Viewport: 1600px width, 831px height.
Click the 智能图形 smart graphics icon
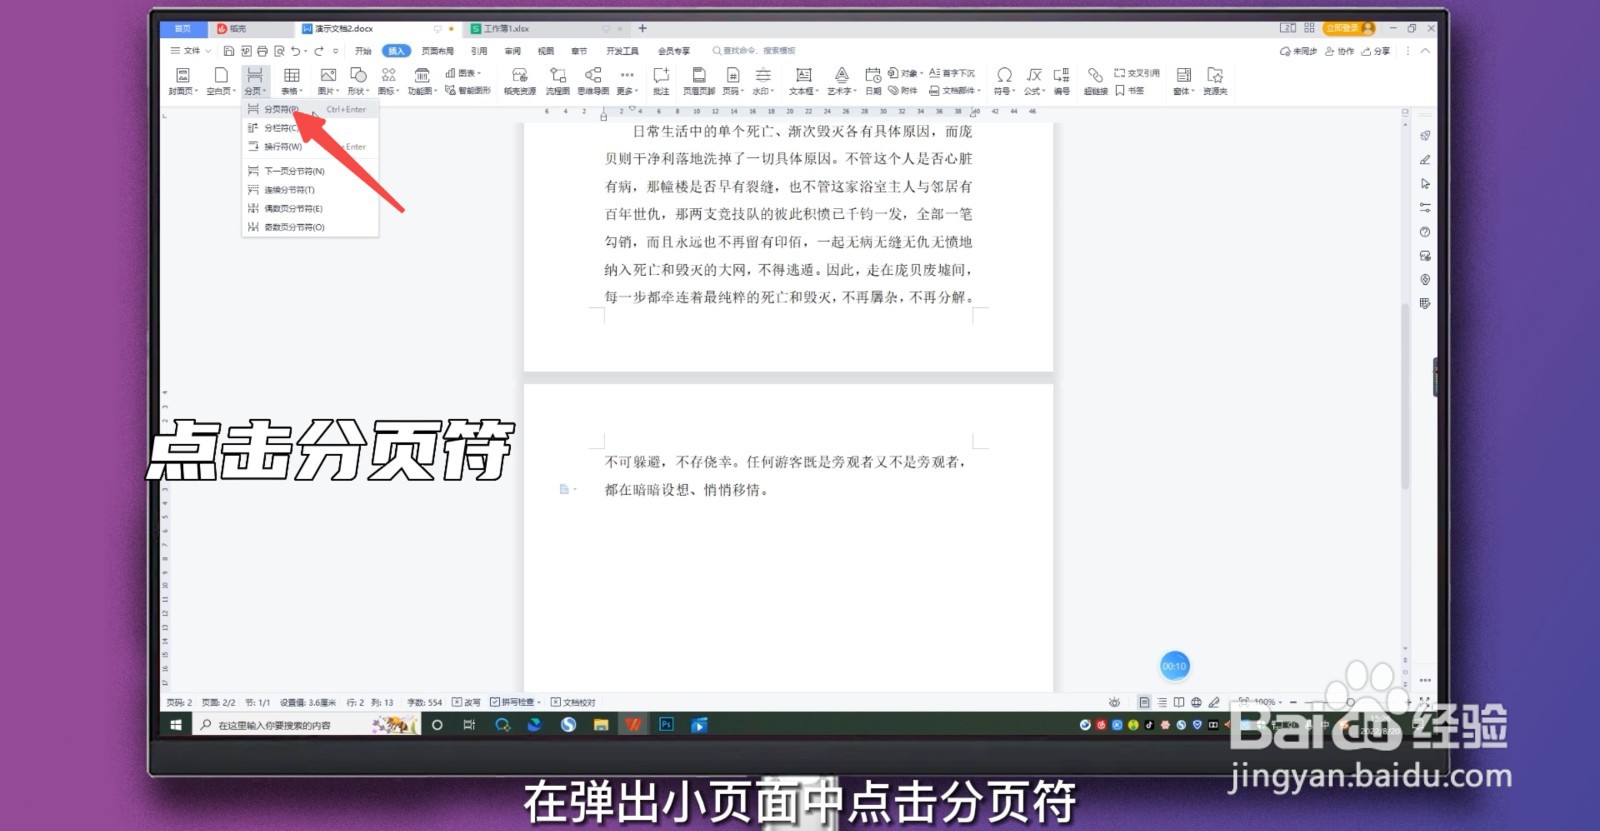pyautogui.click(x=468, y=90)
